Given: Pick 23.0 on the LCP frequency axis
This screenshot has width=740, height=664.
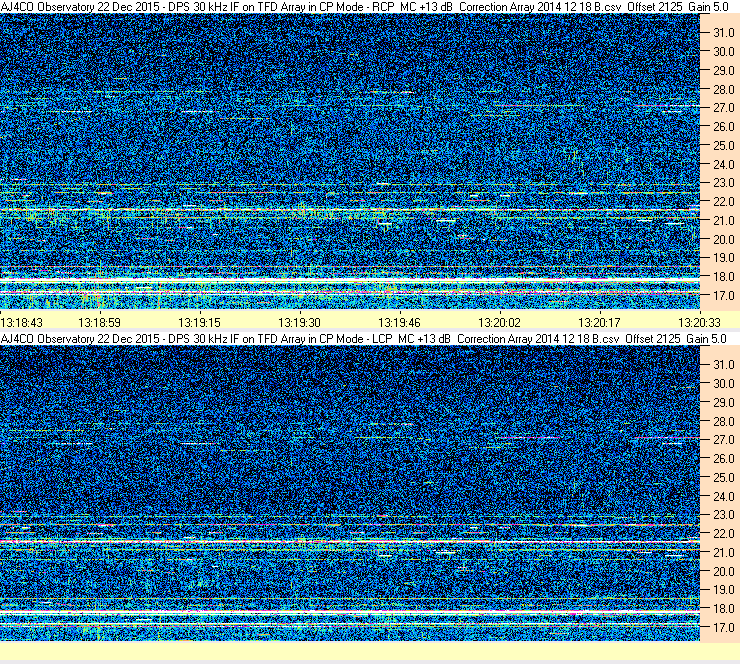Looking at the screenshot, I should point(723,515).
